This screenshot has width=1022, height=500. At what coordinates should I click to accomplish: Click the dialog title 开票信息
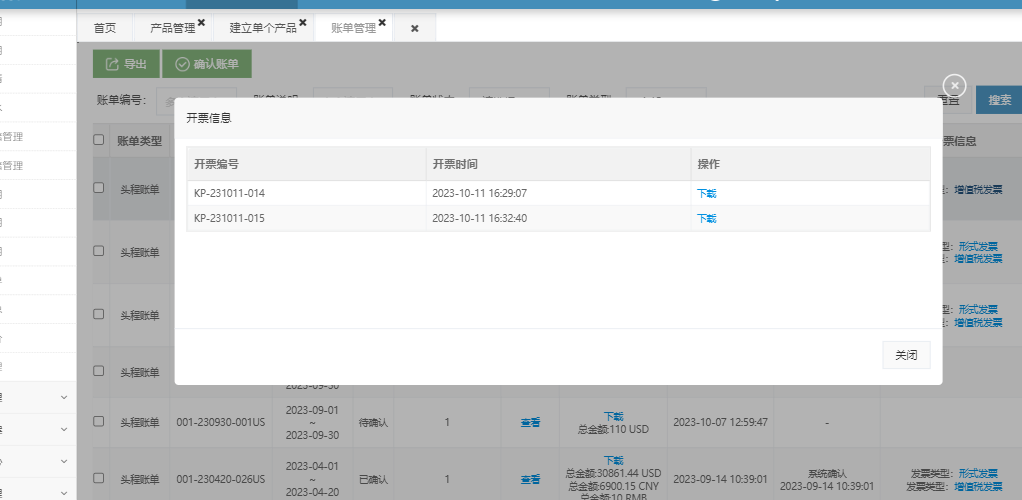pyautogui.click(x=209, y=118)
